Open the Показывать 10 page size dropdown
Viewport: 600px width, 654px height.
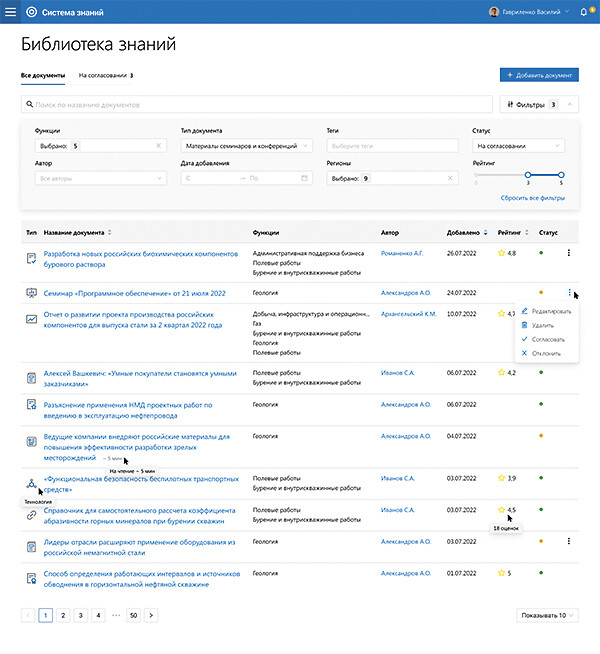click(x=548, y=615)
